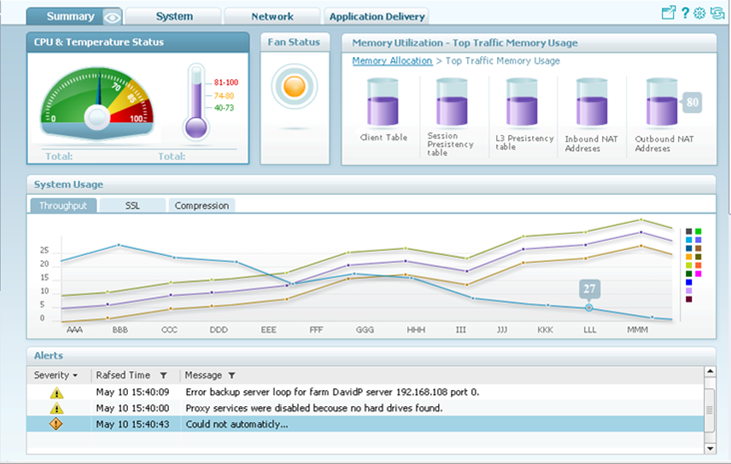Select the dark gray legend swatch
This screenshot has width=731, height=464.
(x=689, y=231)
